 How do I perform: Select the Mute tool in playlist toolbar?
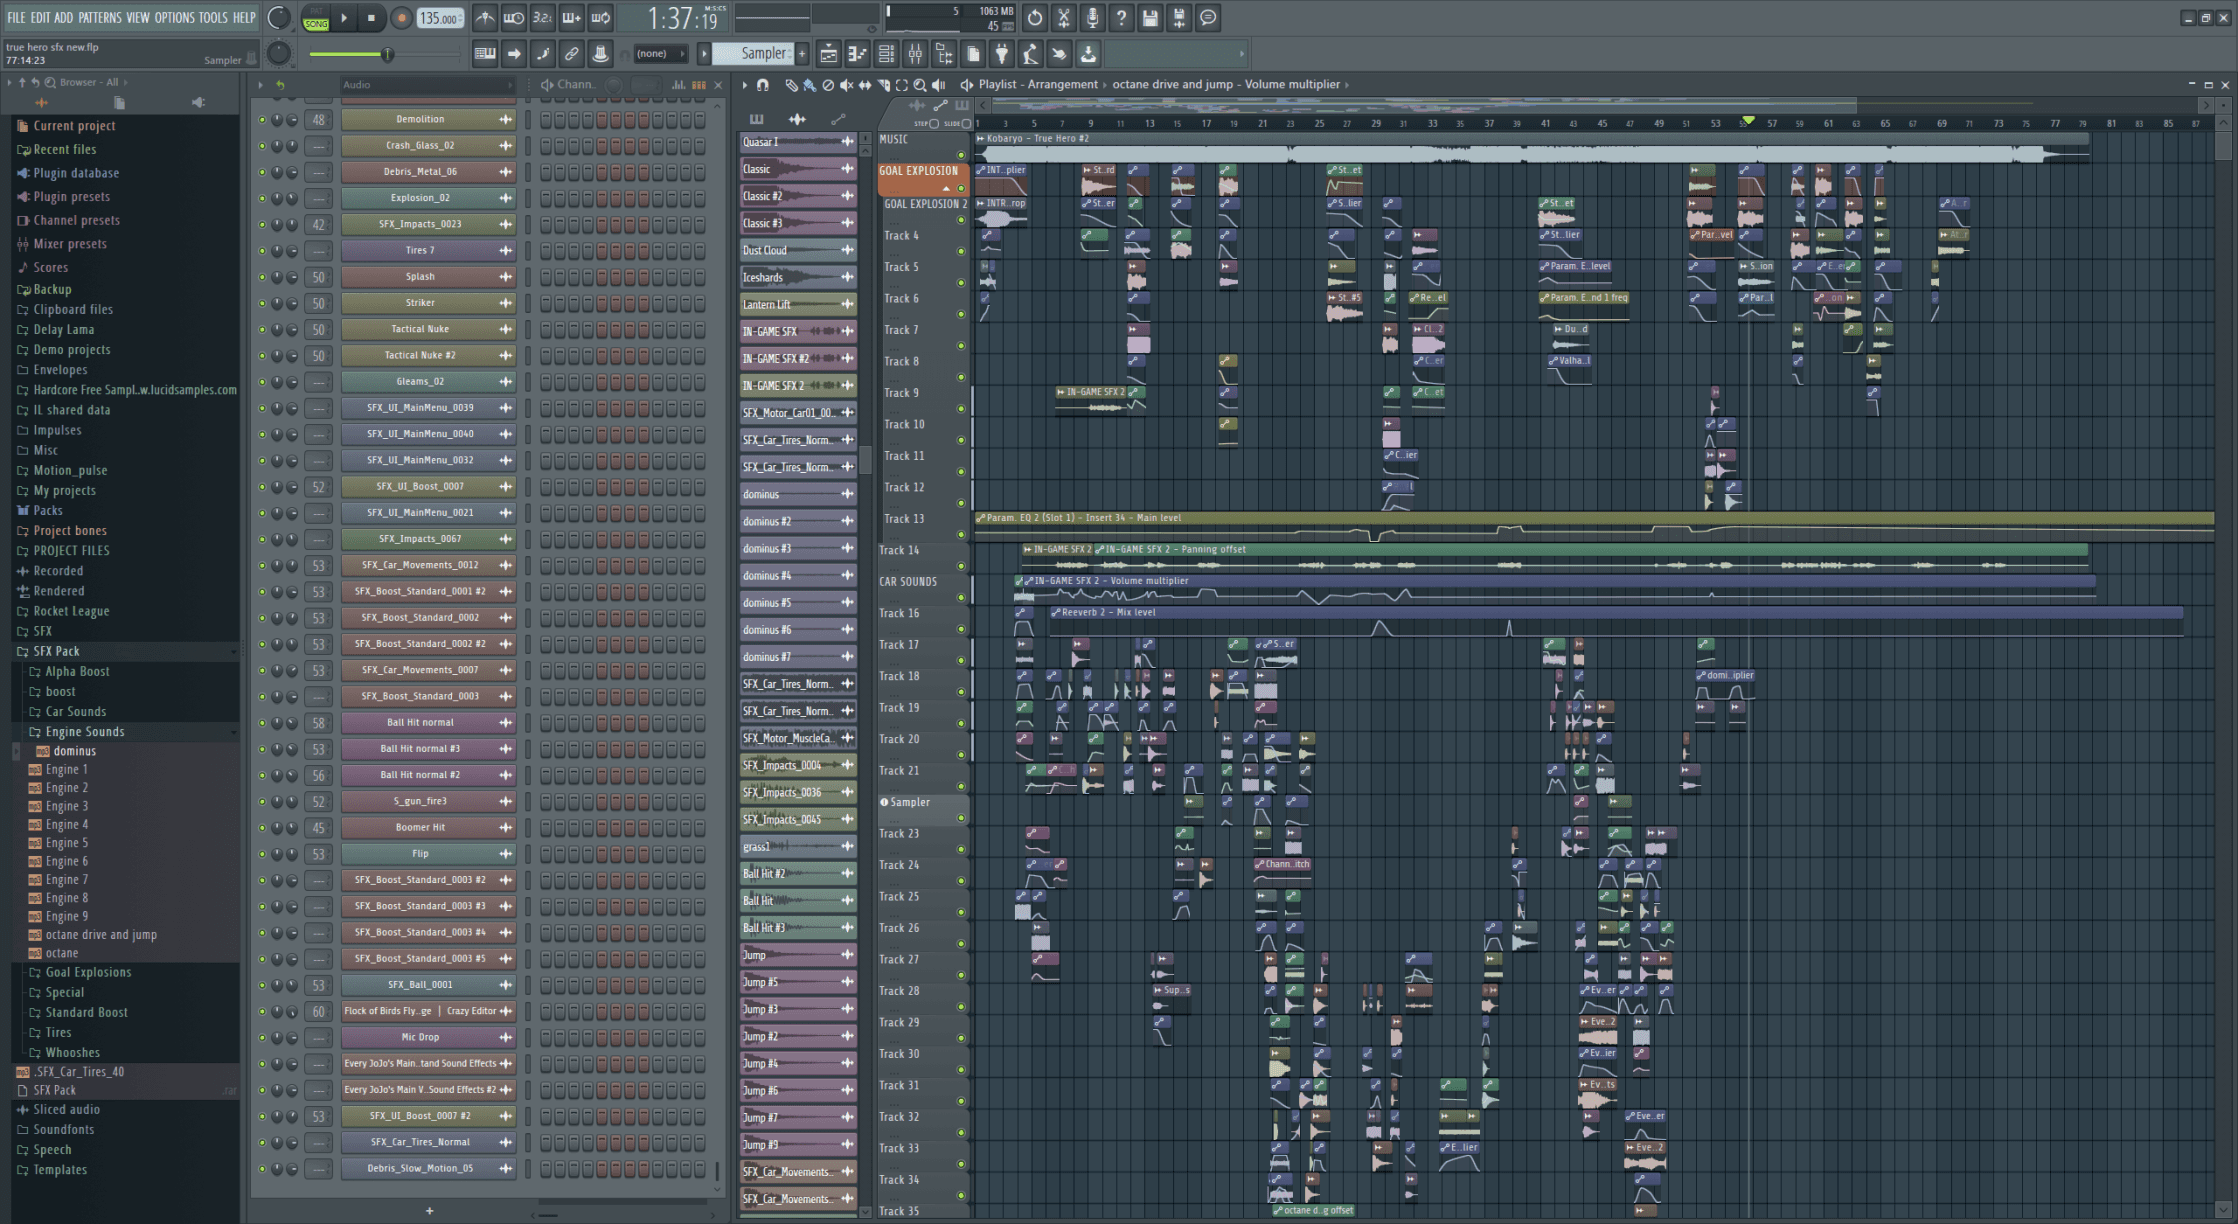tap(846, 85)
